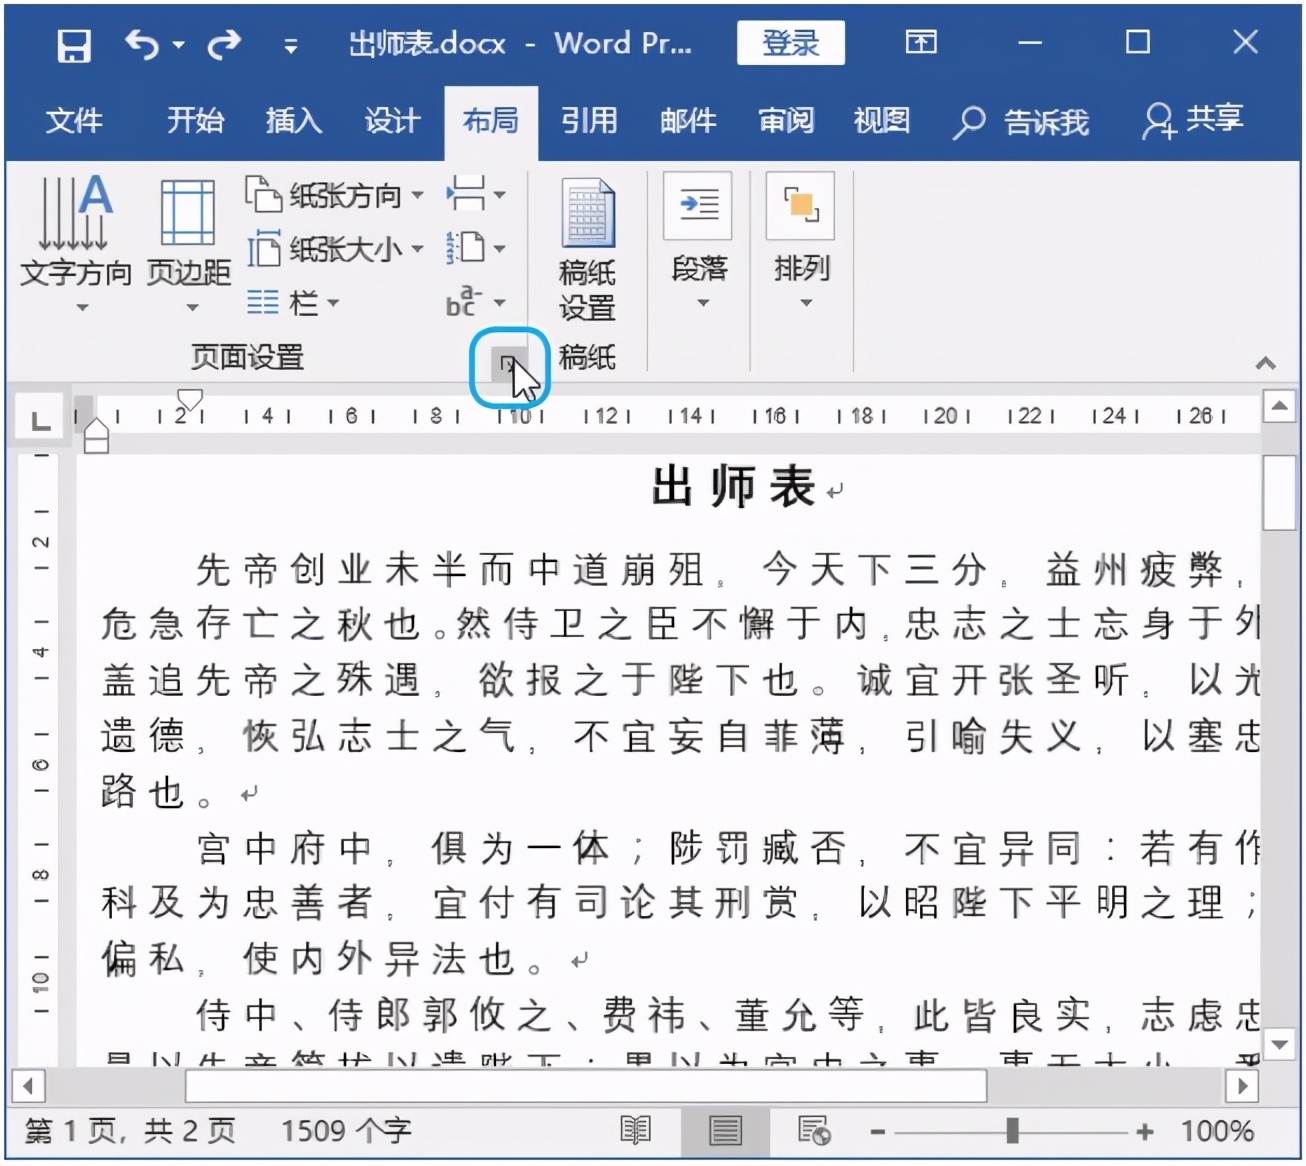Click the 登录 sign-in button
The width and height of the screenshot is (1306, 1166).
[x=790, y=43]
